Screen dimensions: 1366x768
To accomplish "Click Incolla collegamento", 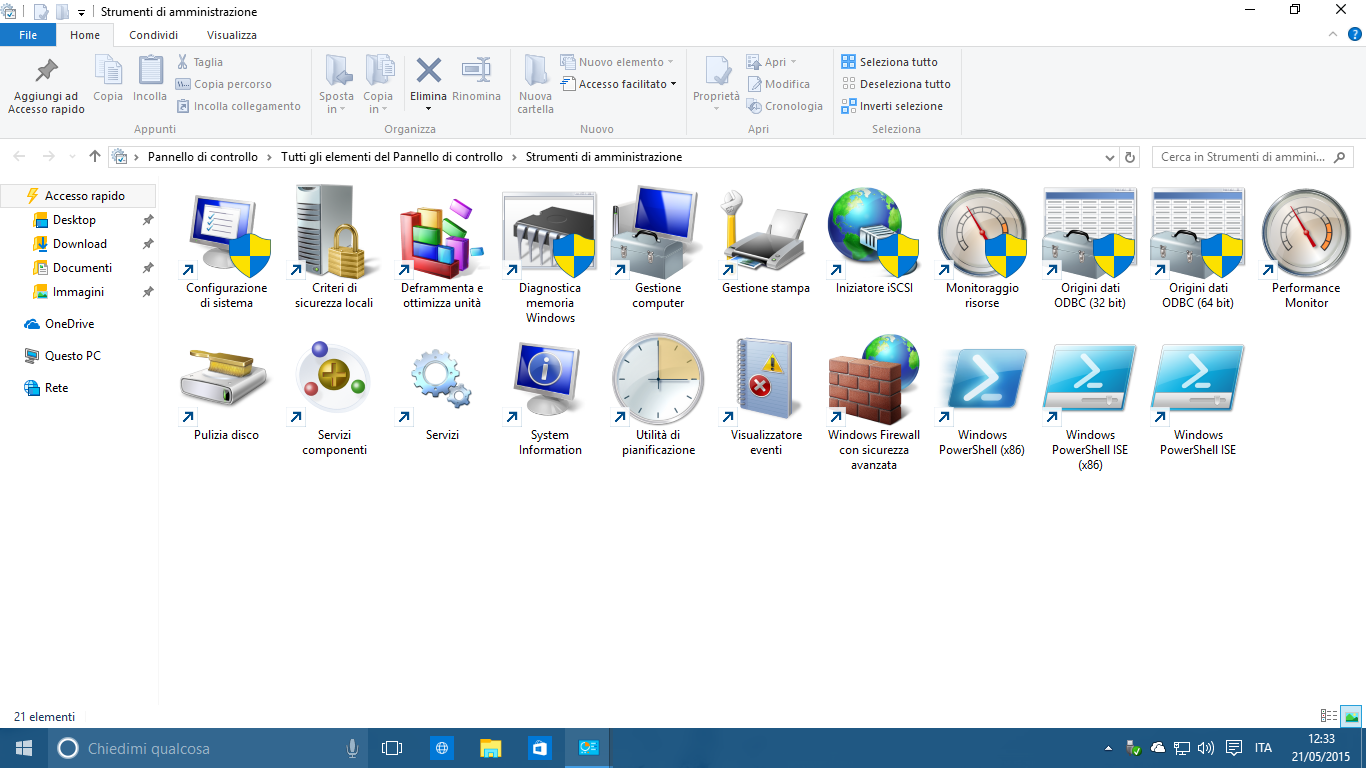I will 238,106.
